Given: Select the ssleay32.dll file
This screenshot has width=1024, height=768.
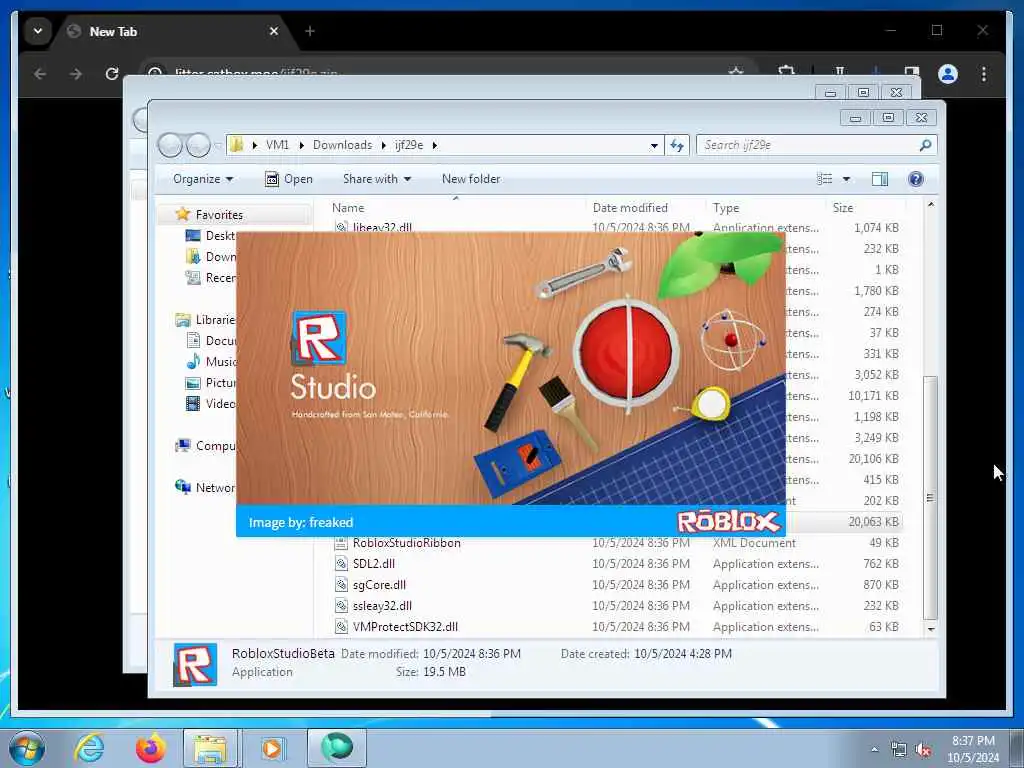Looking at the screenshot, I should click(x=382, y=605).
